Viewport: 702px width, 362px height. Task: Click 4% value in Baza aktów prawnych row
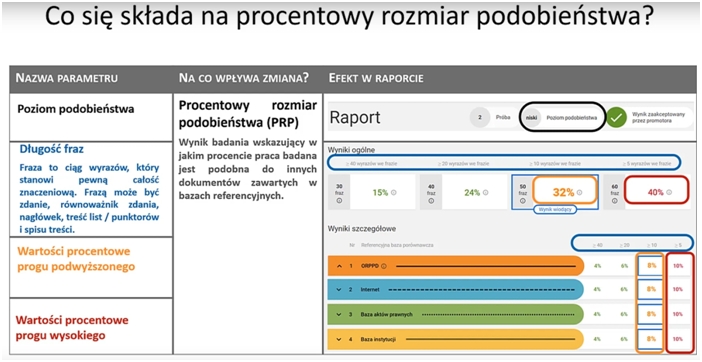(597, 314)
